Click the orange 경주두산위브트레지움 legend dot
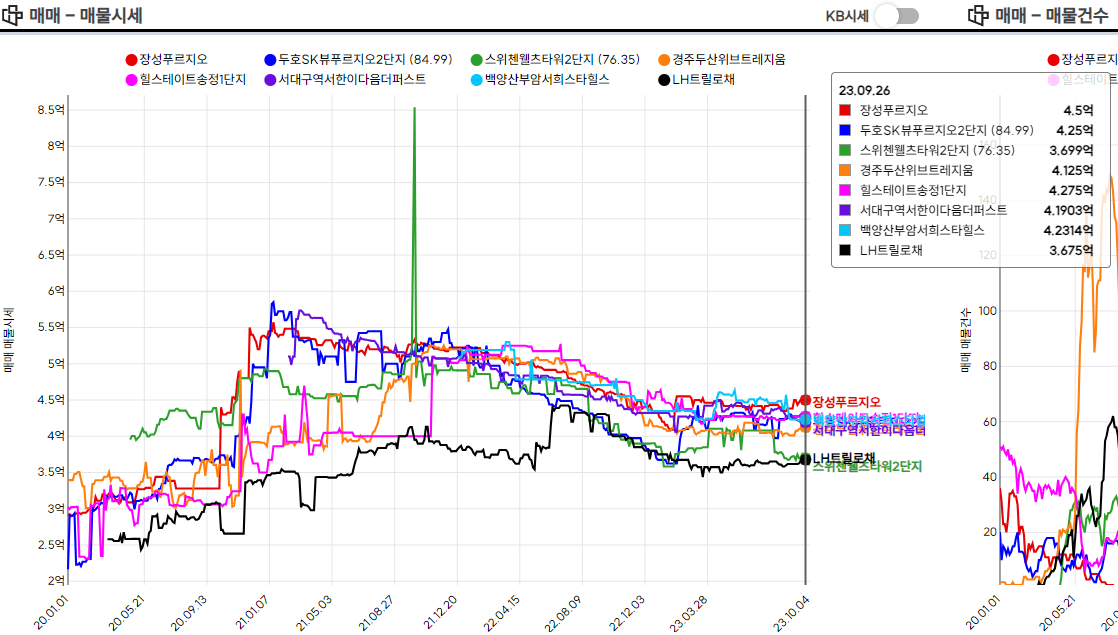 (x=665, y=60)
